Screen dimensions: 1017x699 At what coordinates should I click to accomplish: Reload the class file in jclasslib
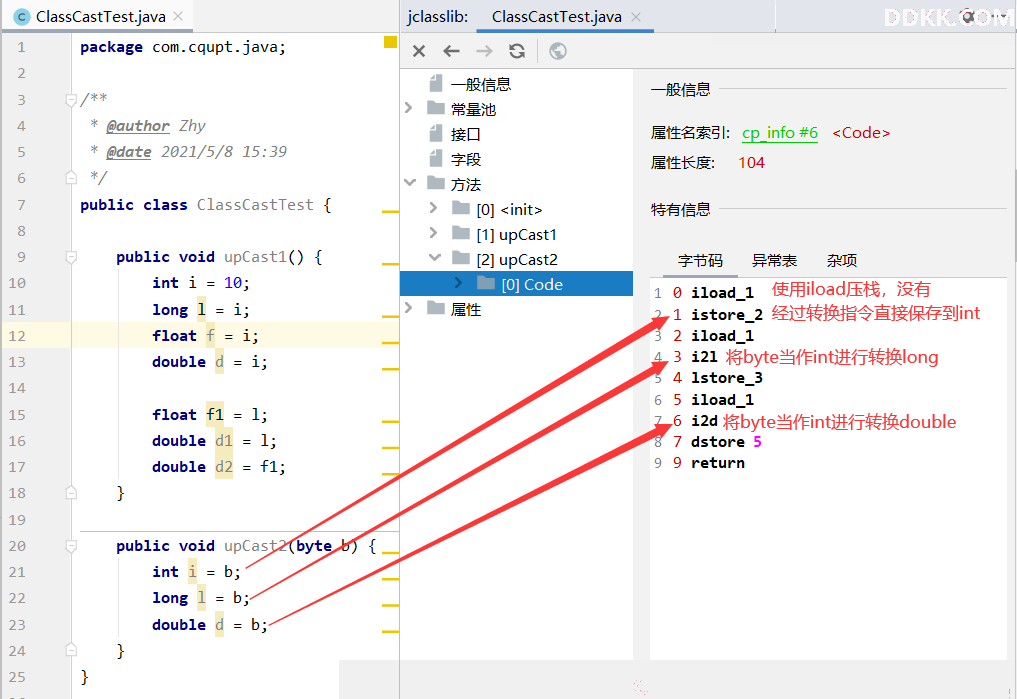click(517, 51)
